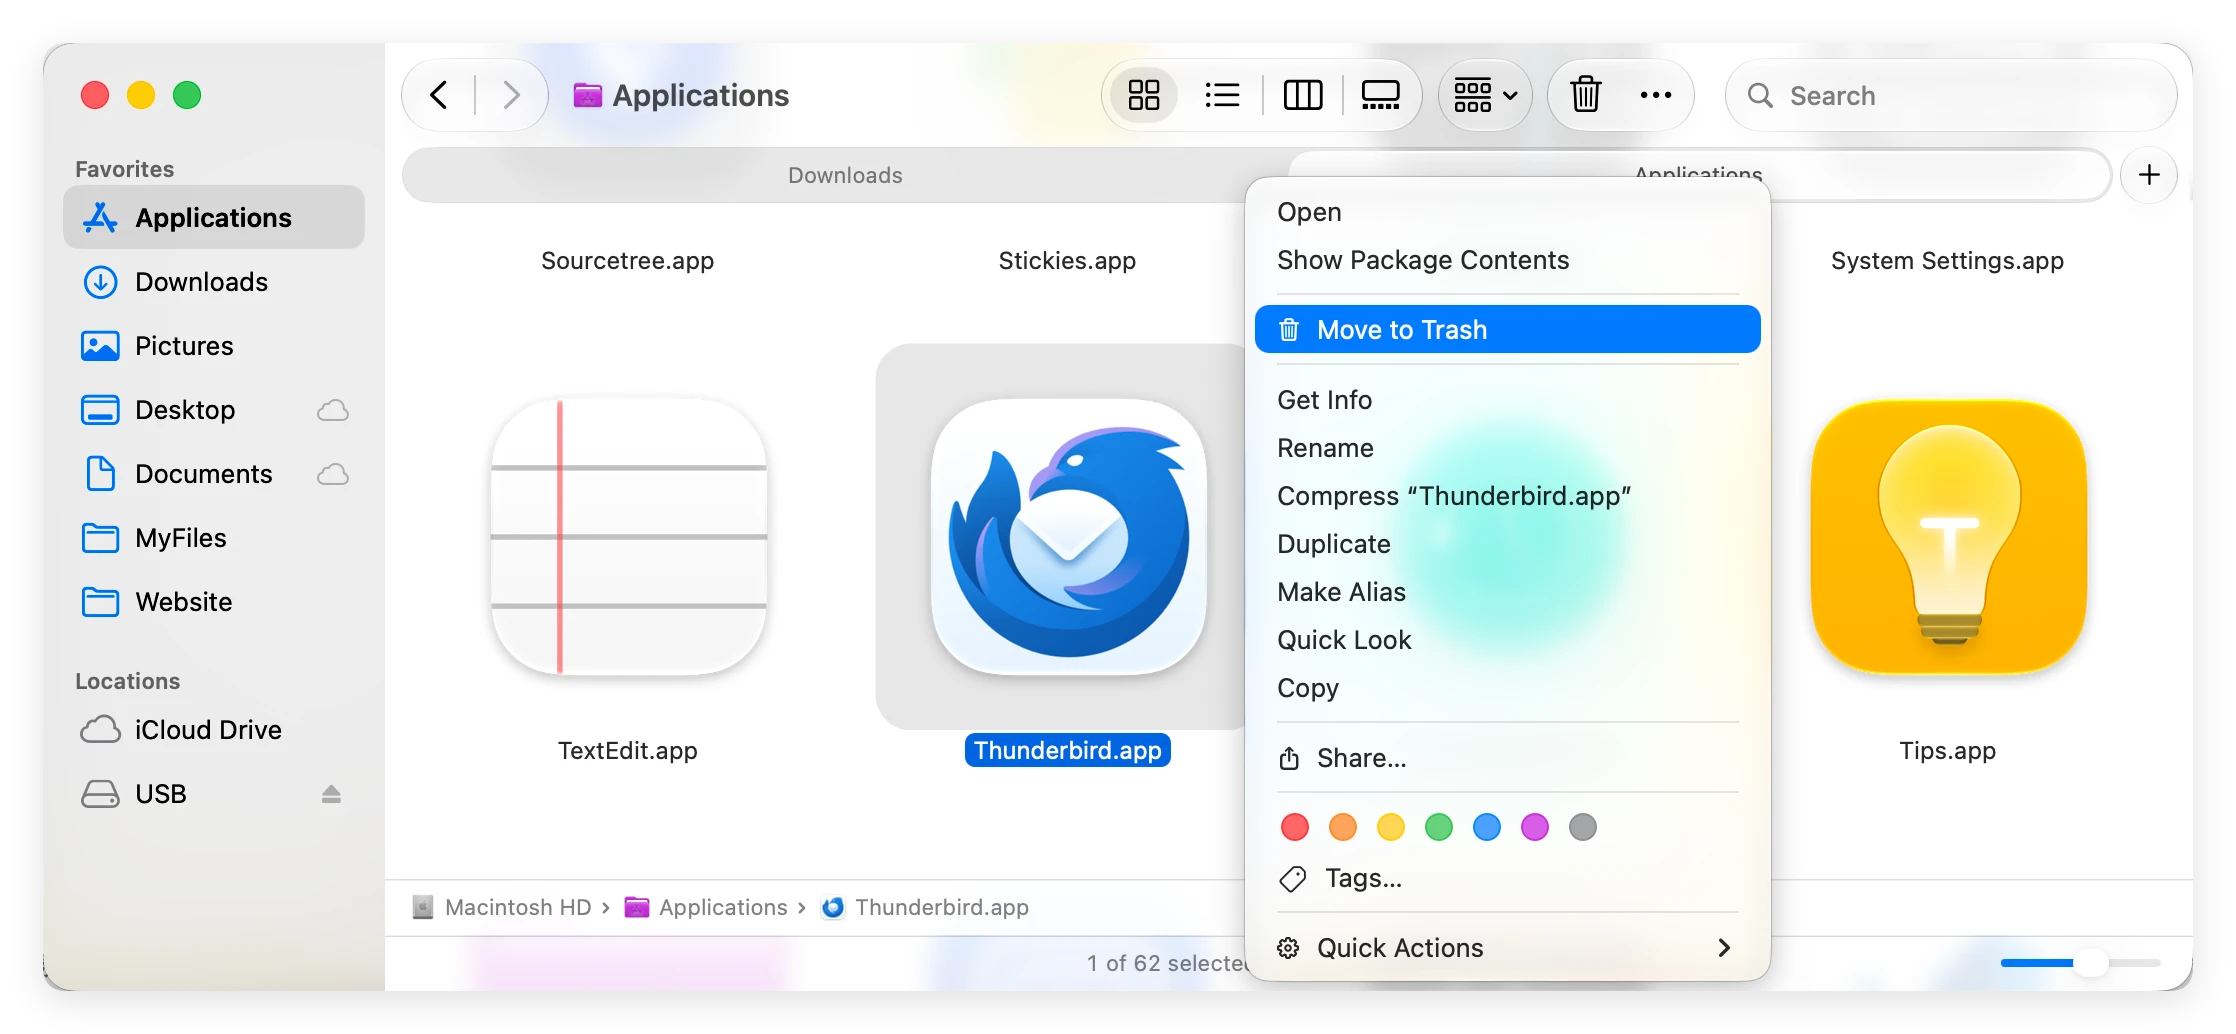Click Thunderbird.app in path bar
Image resolution: width=2236 pixels, height=1034 pixels.
click(x=925, y=907)
